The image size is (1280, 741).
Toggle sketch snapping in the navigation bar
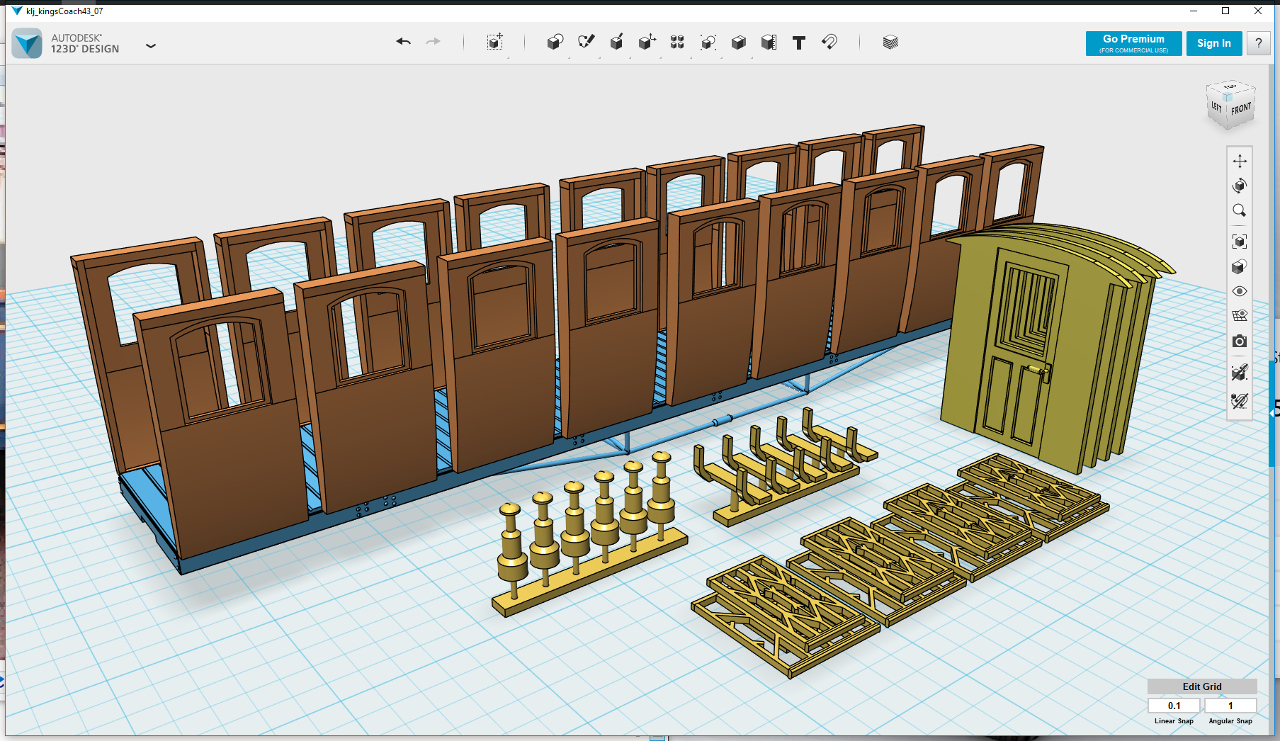tap(1240, 372)
